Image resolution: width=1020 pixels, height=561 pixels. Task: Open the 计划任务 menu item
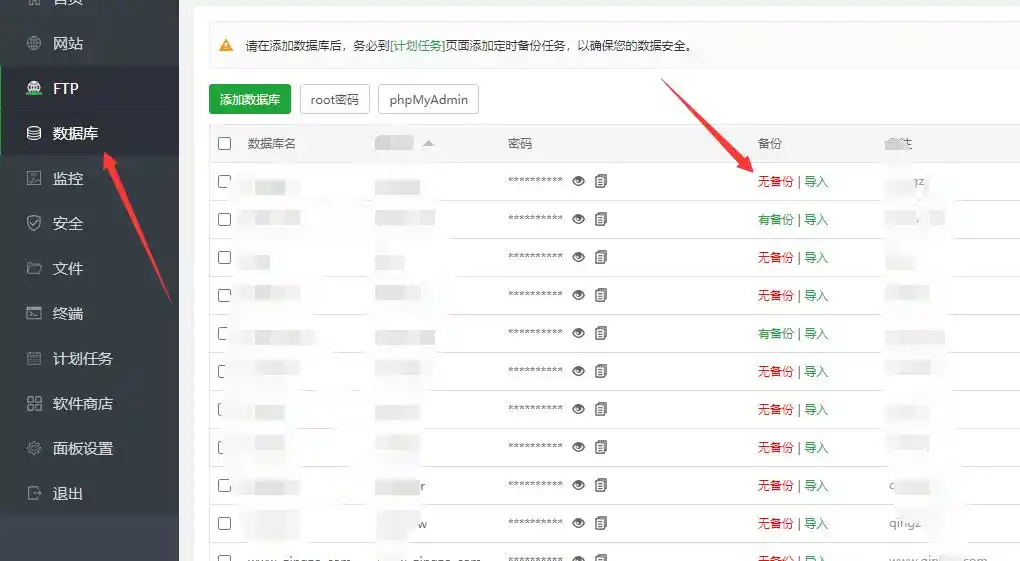point(82,359)
